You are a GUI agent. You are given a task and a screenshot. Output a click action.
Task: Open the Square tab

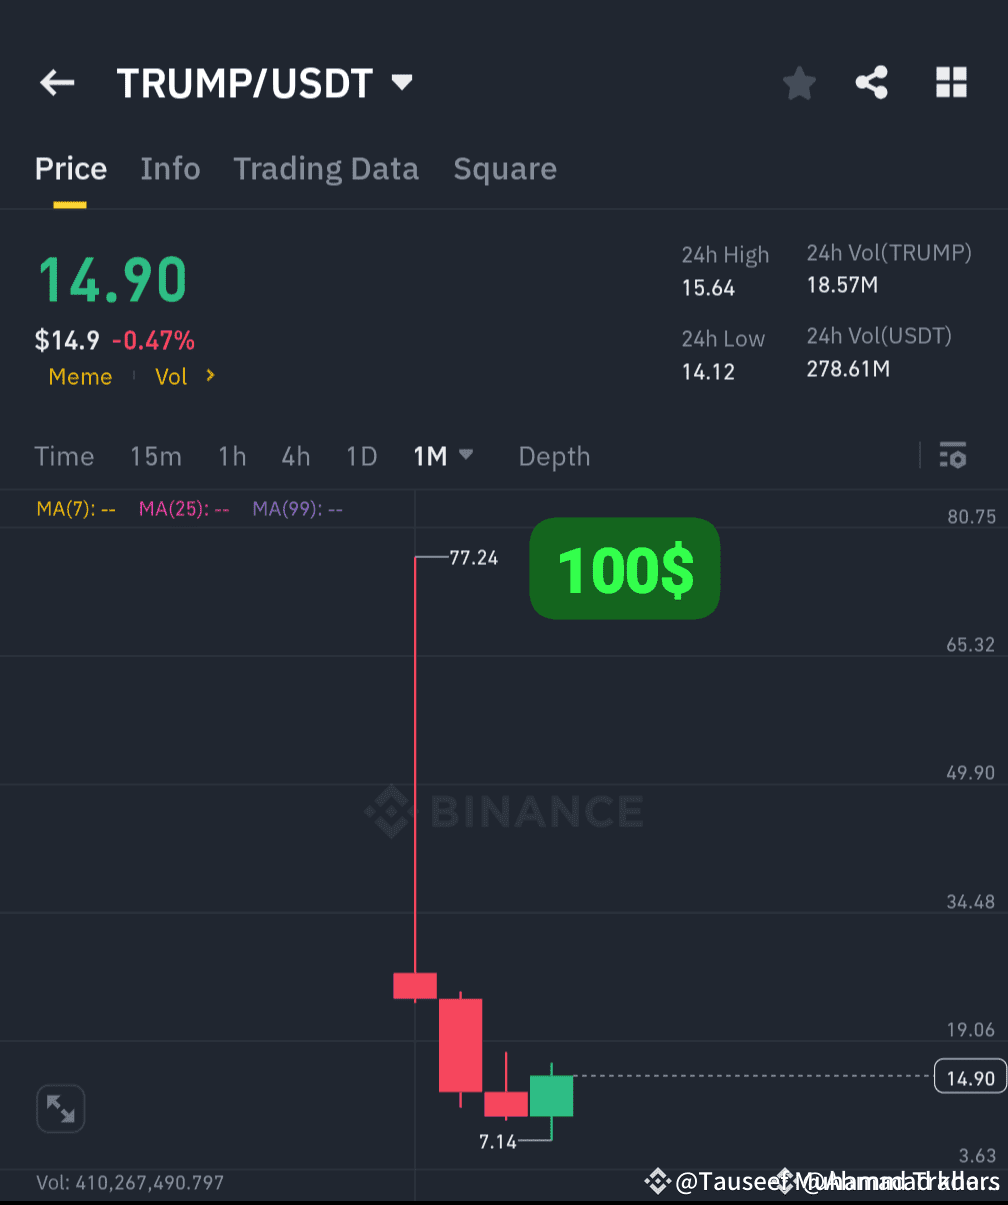coord(505,169)
